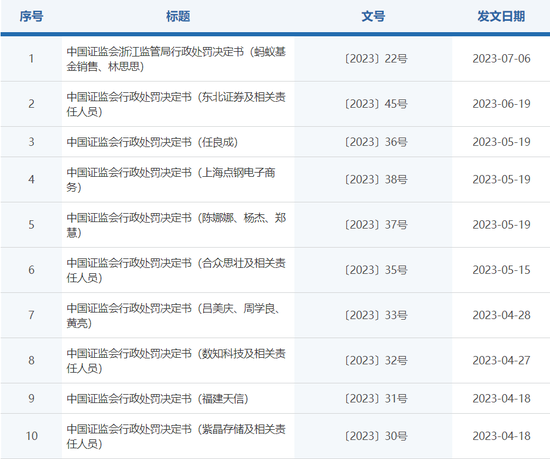Click the date 2023-04-28
The image size is (550, 459).
click(x=501, y=315)
